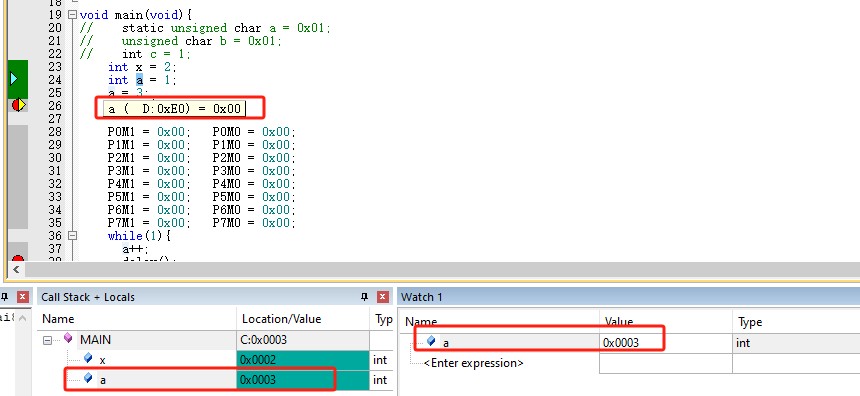Click the 0x0003 value of a in Locals
860x396 pixels.
[x=258, y=380]
